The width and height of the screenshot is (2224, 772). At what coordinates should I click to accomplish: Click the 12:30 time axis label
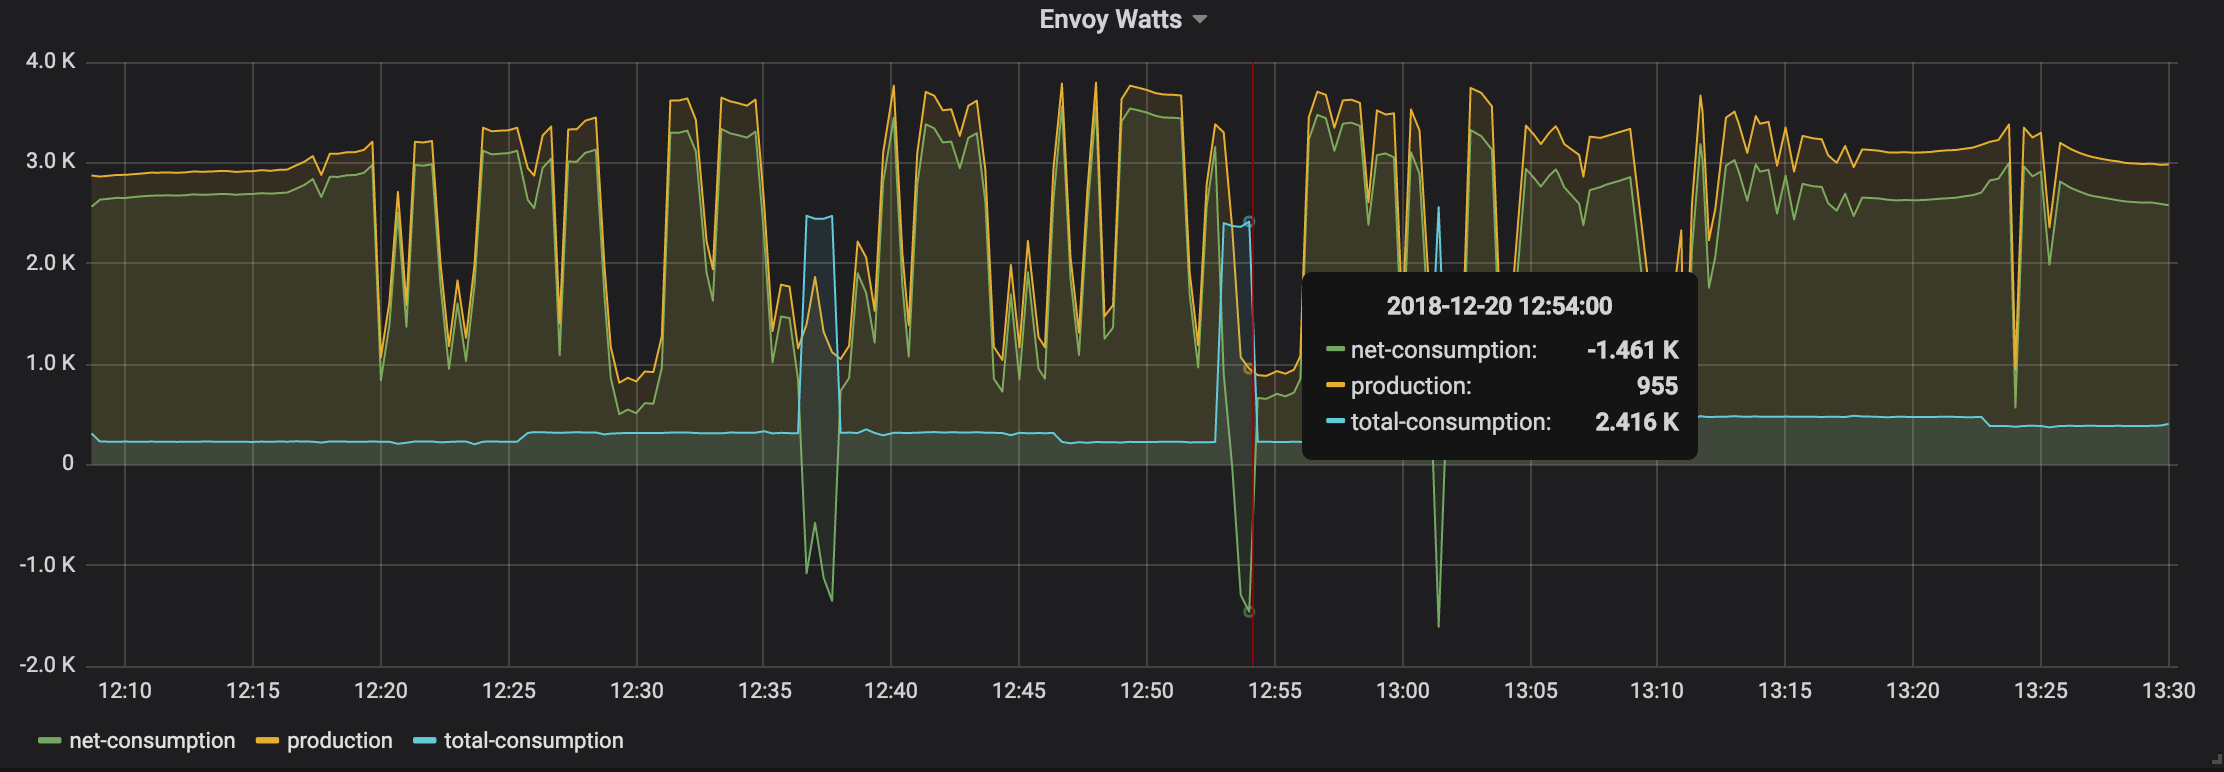[637, 691]
